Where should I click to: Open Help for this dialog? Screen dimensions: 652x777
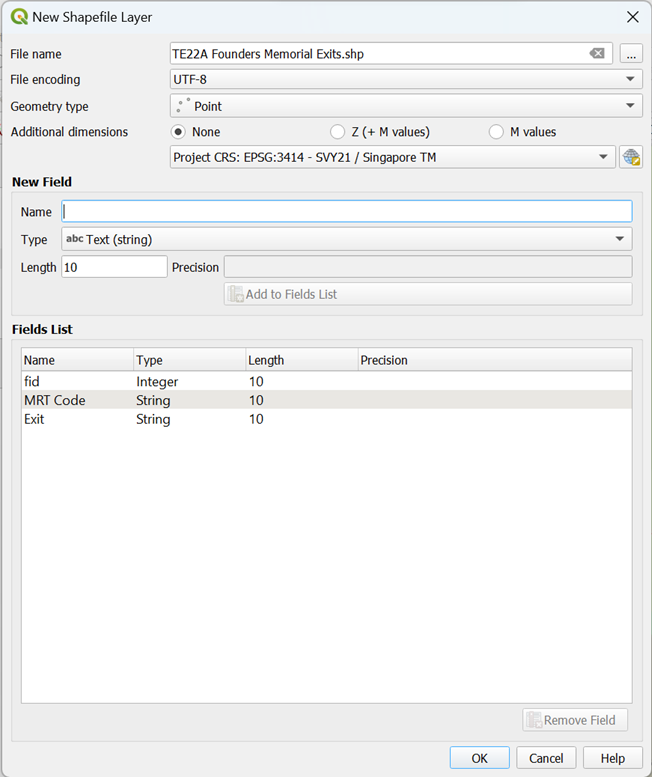coord(612,758)
